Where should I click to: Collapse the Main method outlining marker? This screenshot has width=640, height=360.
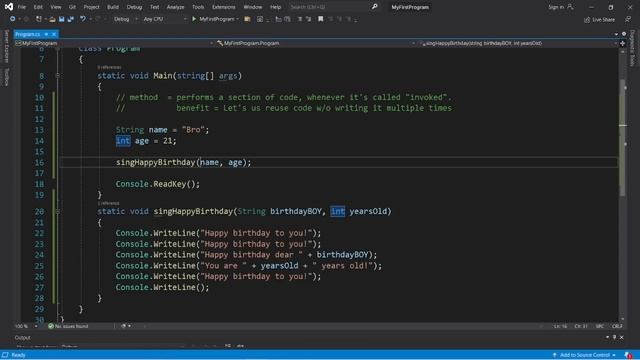pos(57,76)
